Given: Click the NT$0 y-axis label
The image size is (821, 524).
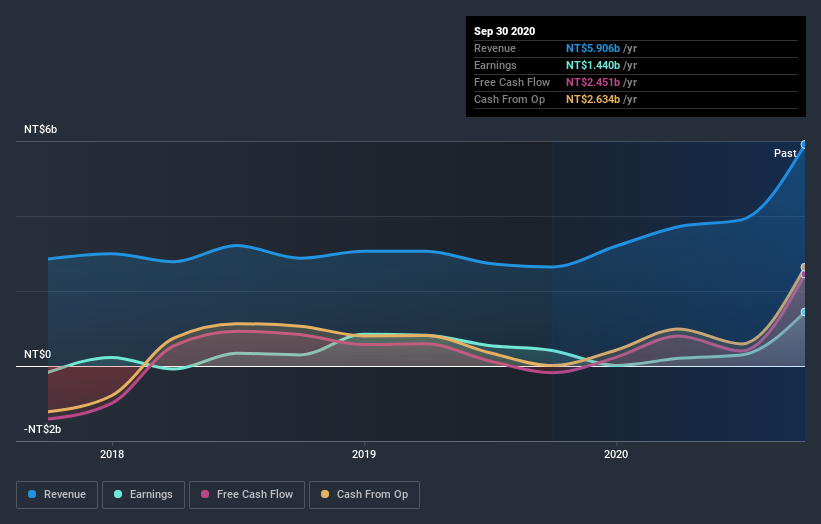Looking at the screenshot, I should (38, 354).
